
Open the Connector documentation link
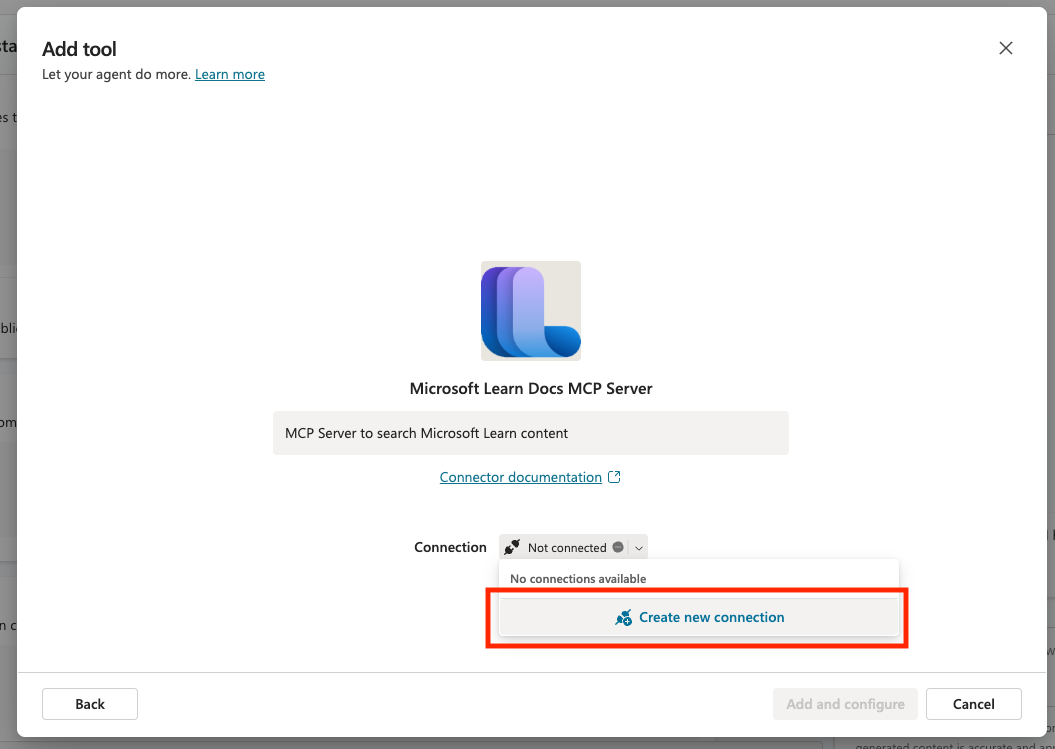pos(521,477)
